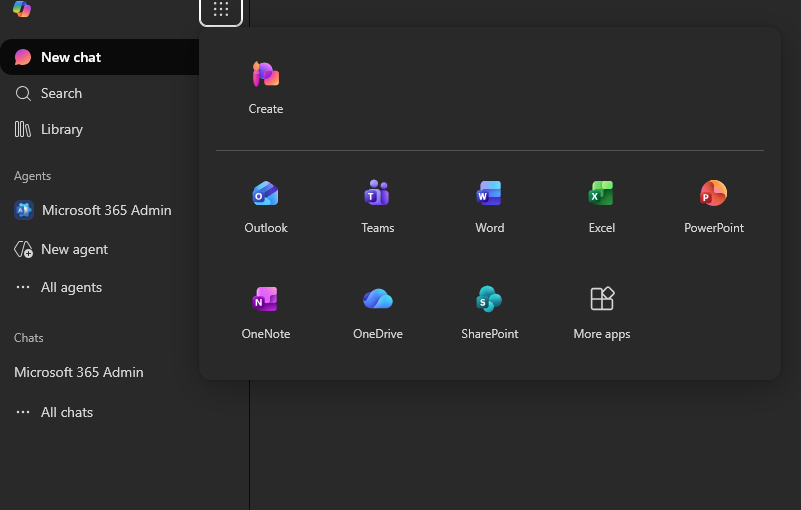The width and height of the screenshot is (801, 510).
Task: Launch Outlook from the app grid
Action: point(266,206)
